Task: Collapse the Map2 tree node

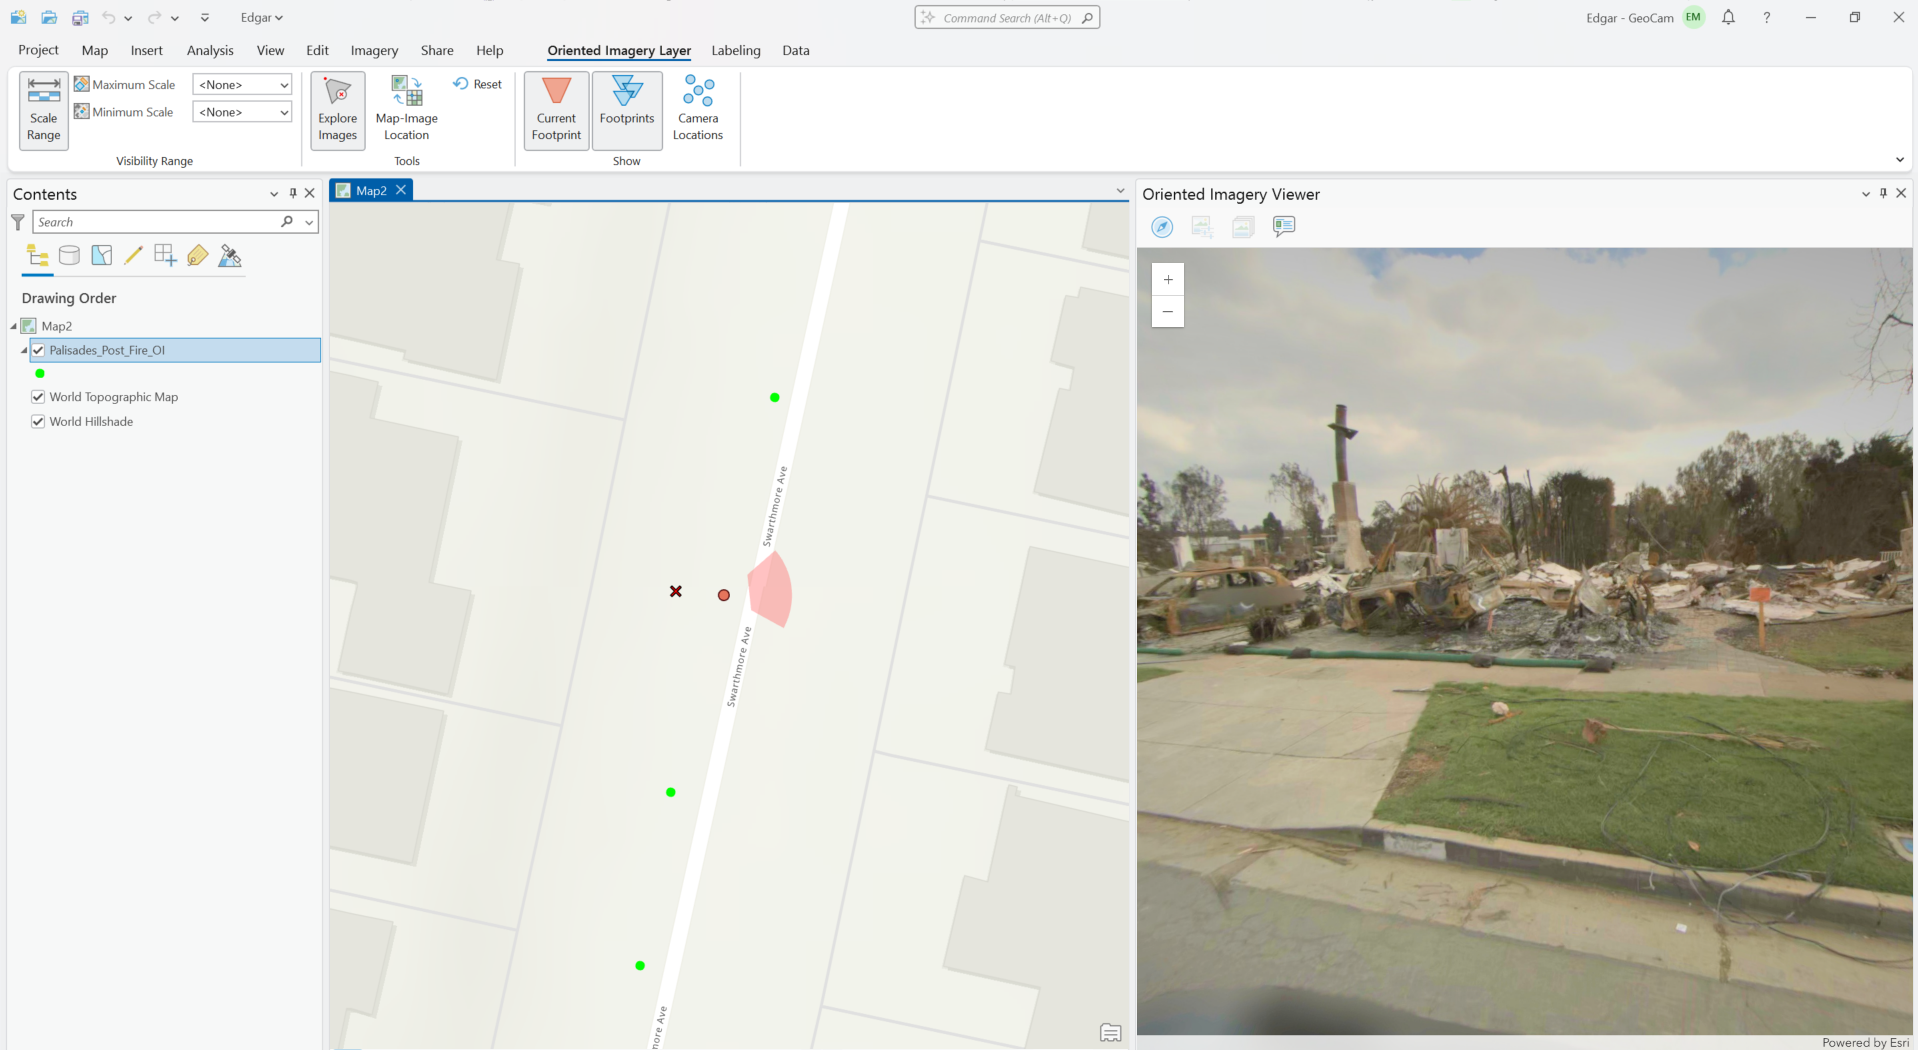Action: 13,326
